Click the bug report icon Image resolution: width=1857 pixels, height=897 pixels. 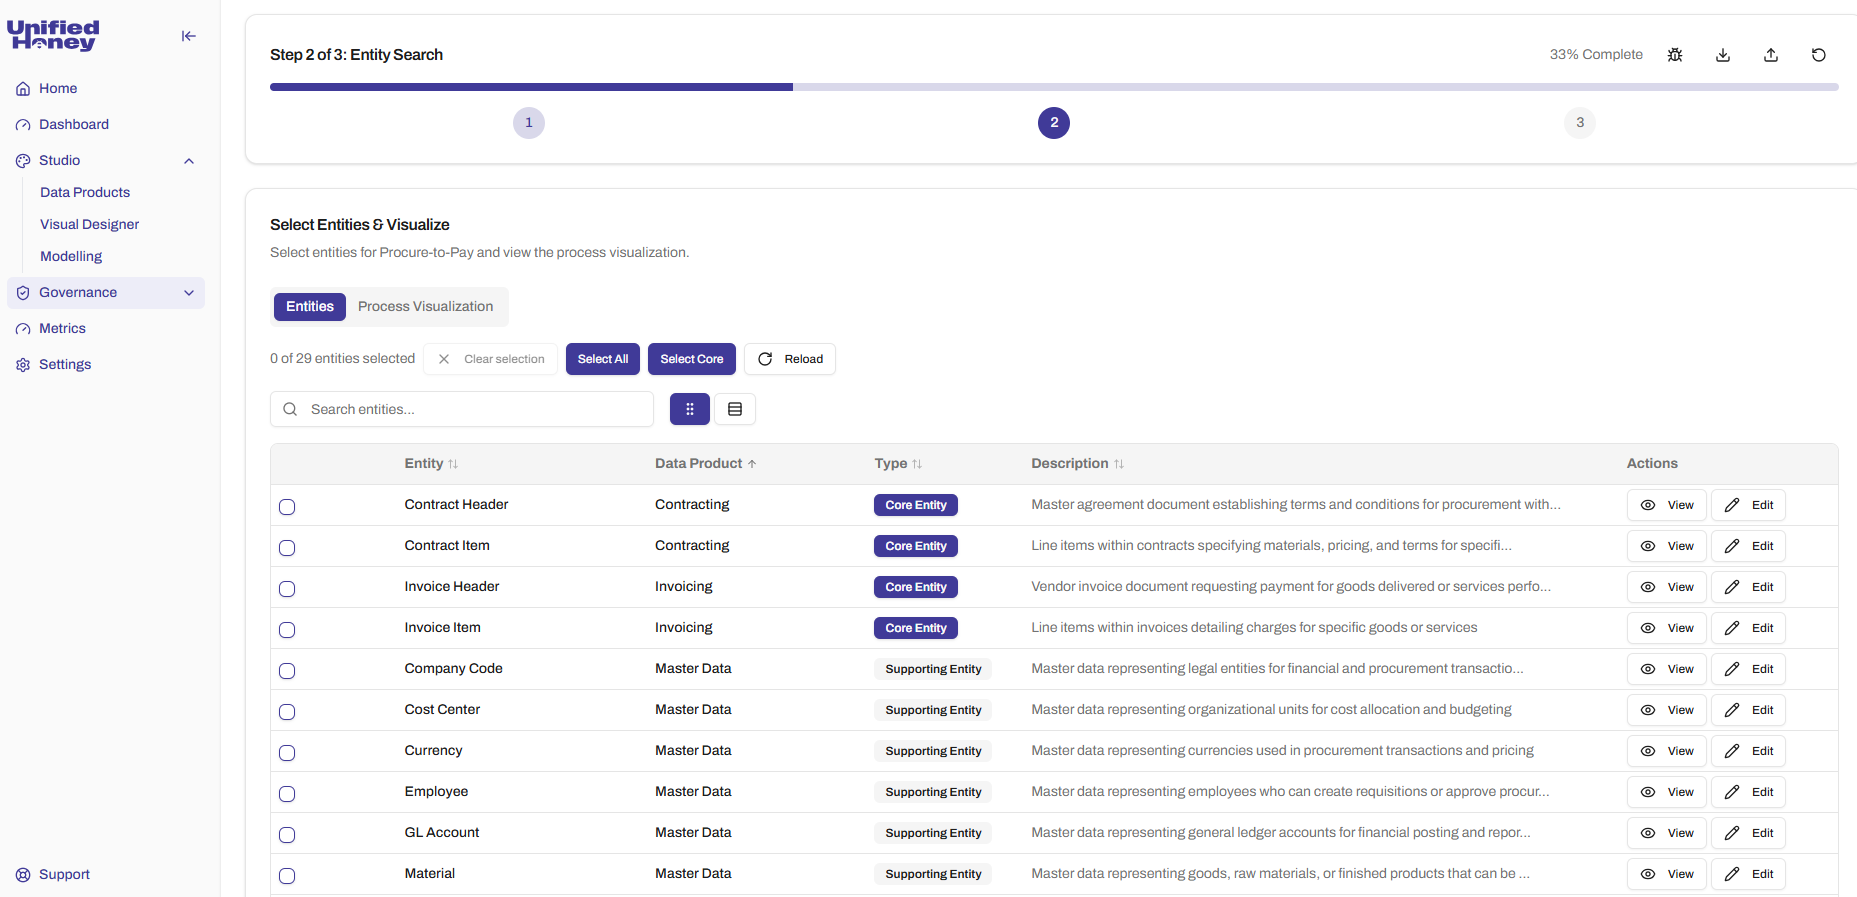pos(1675,55)
